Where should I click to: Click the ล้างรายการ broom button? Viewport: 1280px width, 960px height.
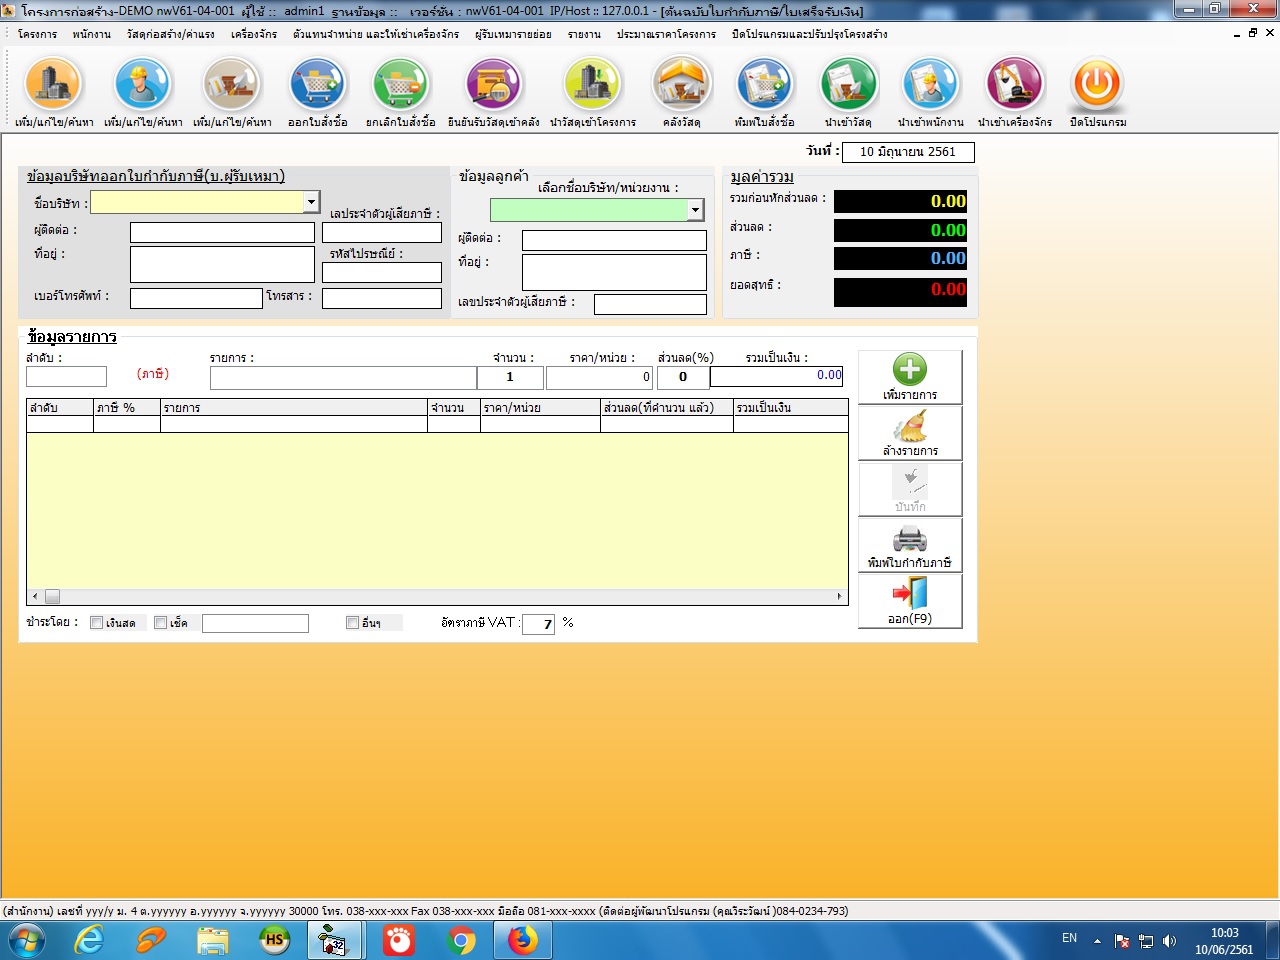(x=910, y=433)
